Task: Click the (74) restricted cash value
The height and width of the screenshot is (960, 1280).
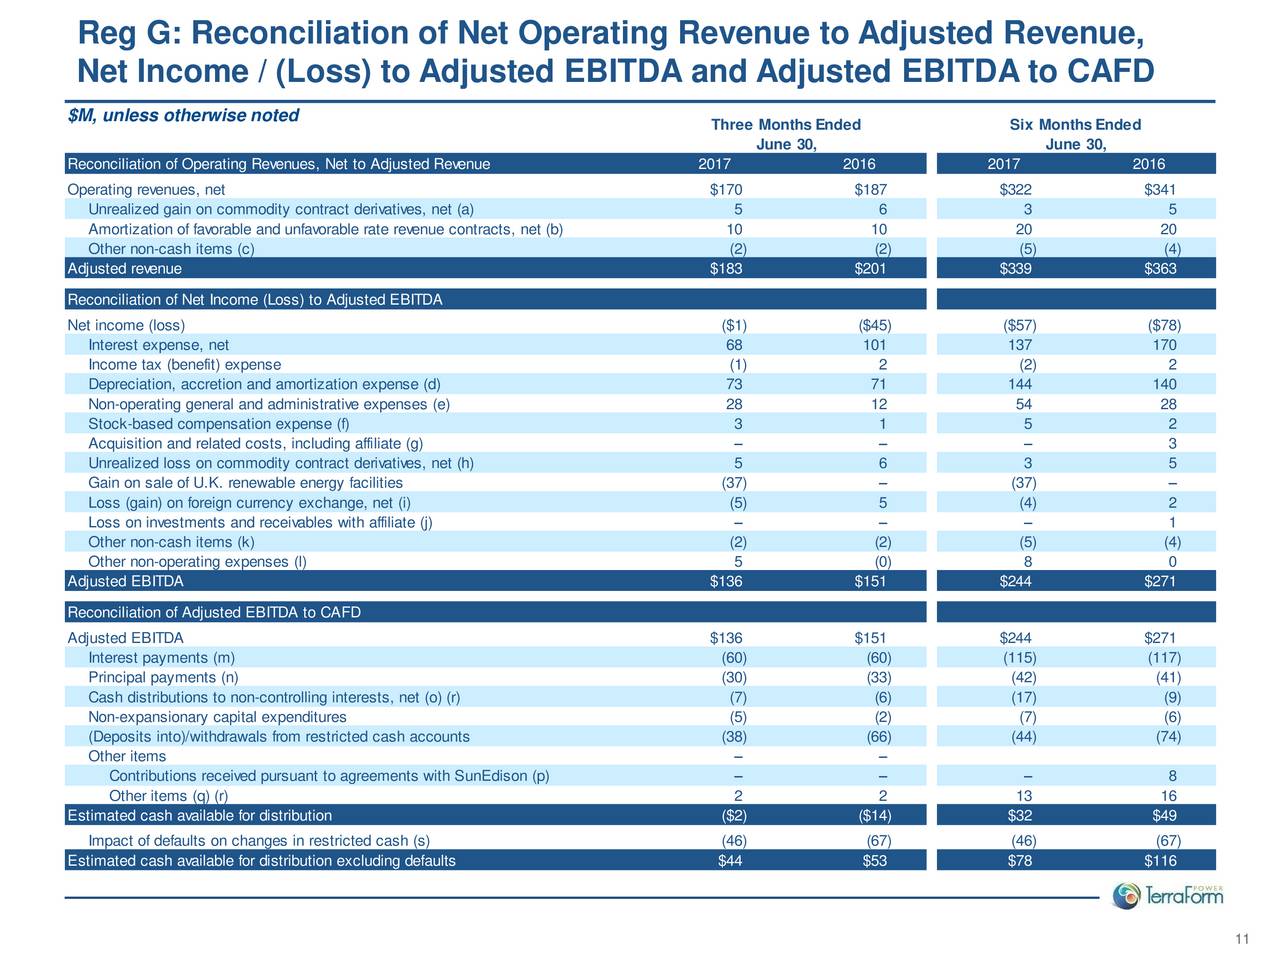Action: pyautogui.click(x=1167, y=736)
